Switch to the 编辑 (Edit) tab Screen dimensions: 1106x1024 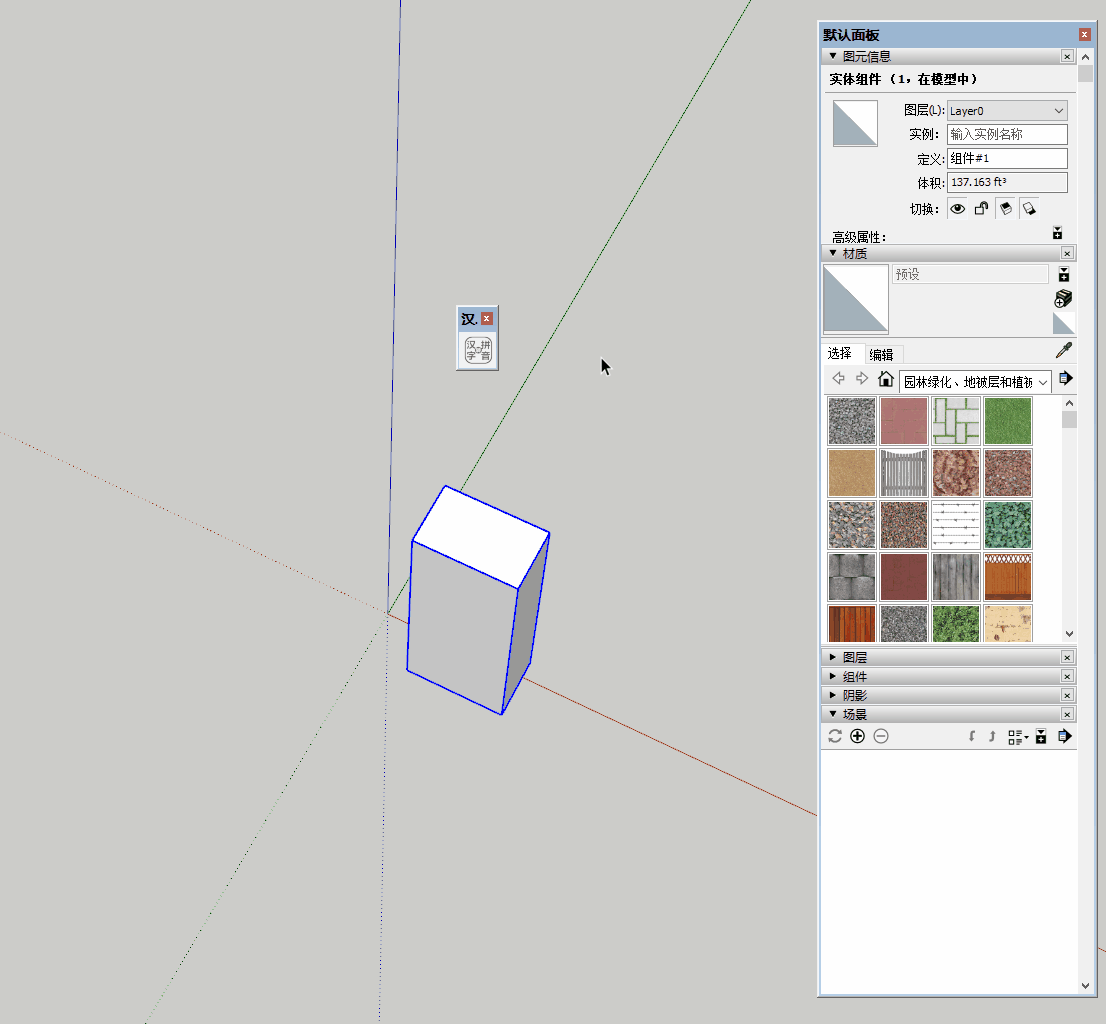click(881, 354)
